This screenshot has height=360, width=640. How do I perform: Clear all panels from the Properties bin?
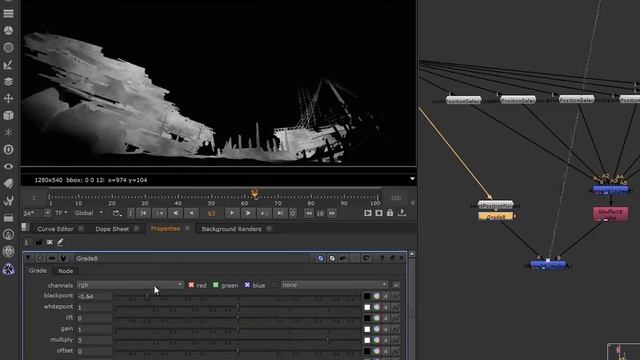pos(49,242)
